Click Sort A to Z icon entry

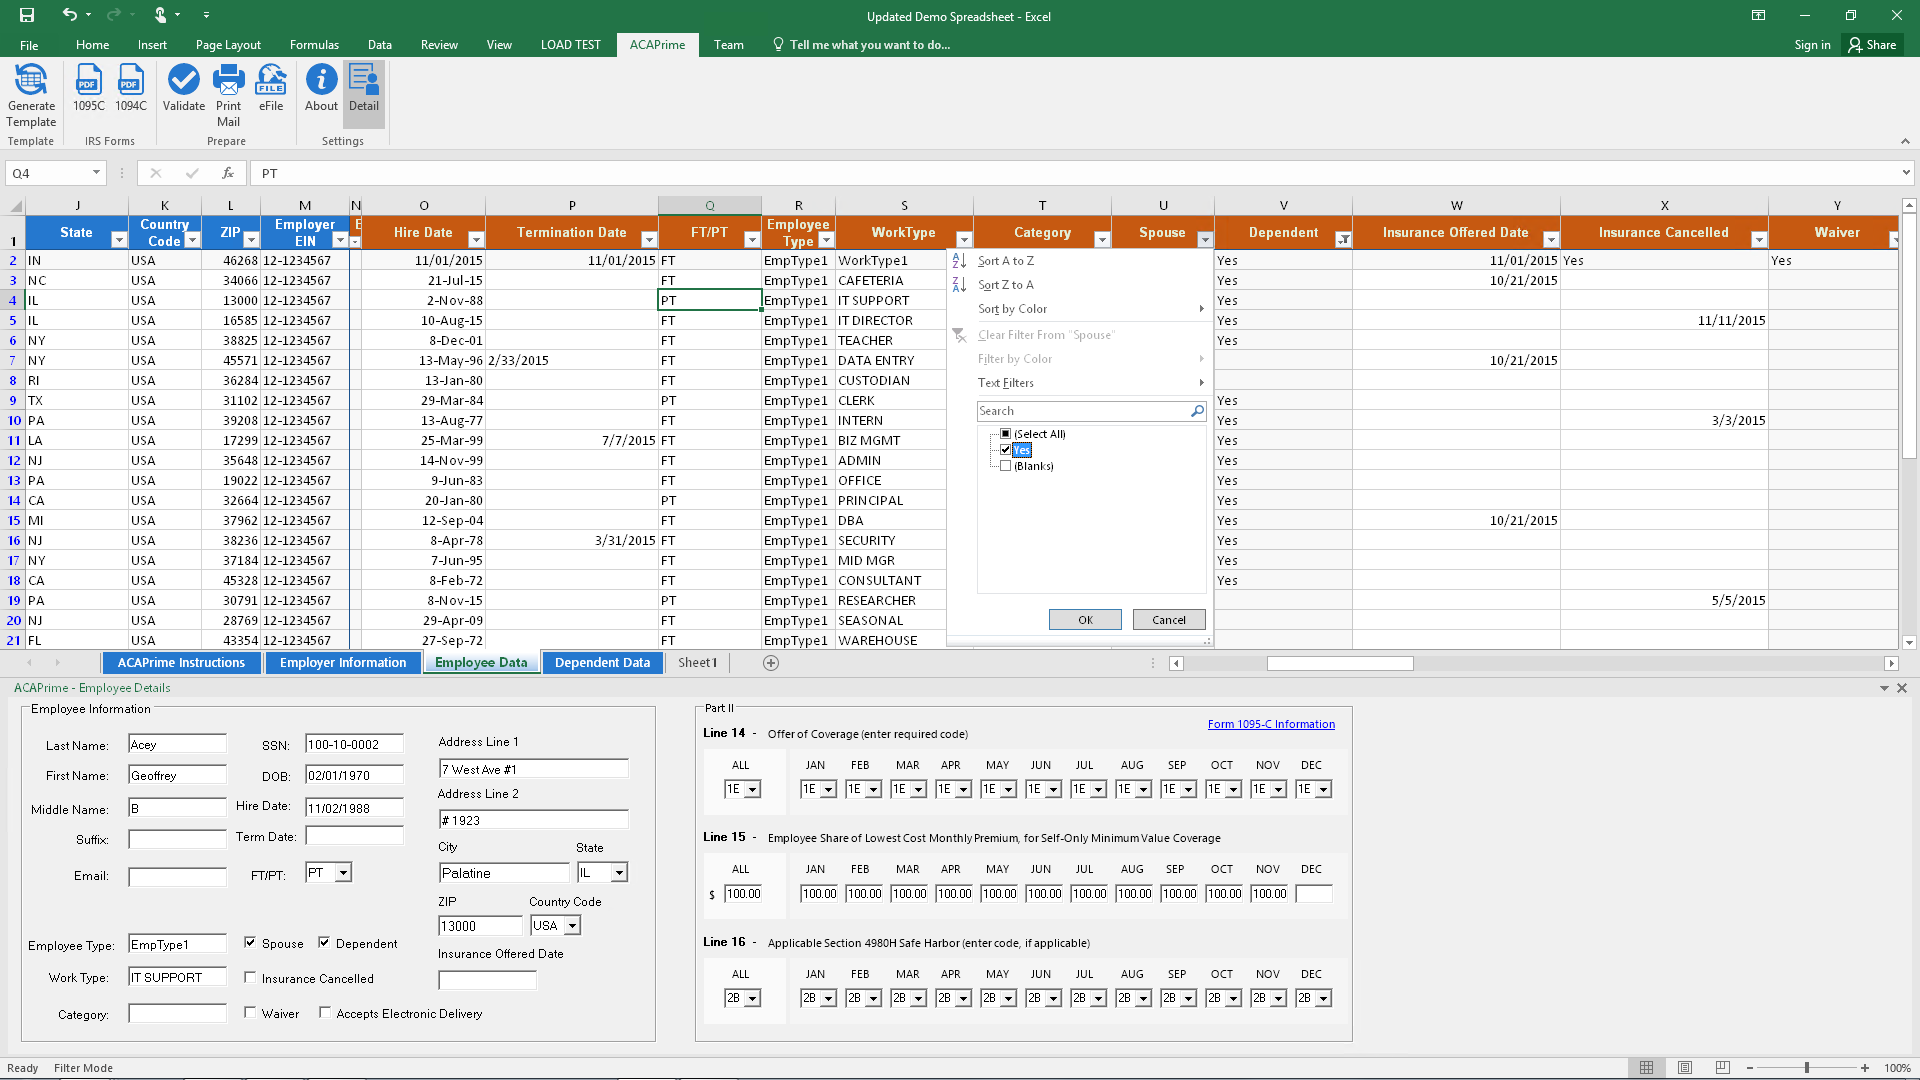tap(959, 261)
